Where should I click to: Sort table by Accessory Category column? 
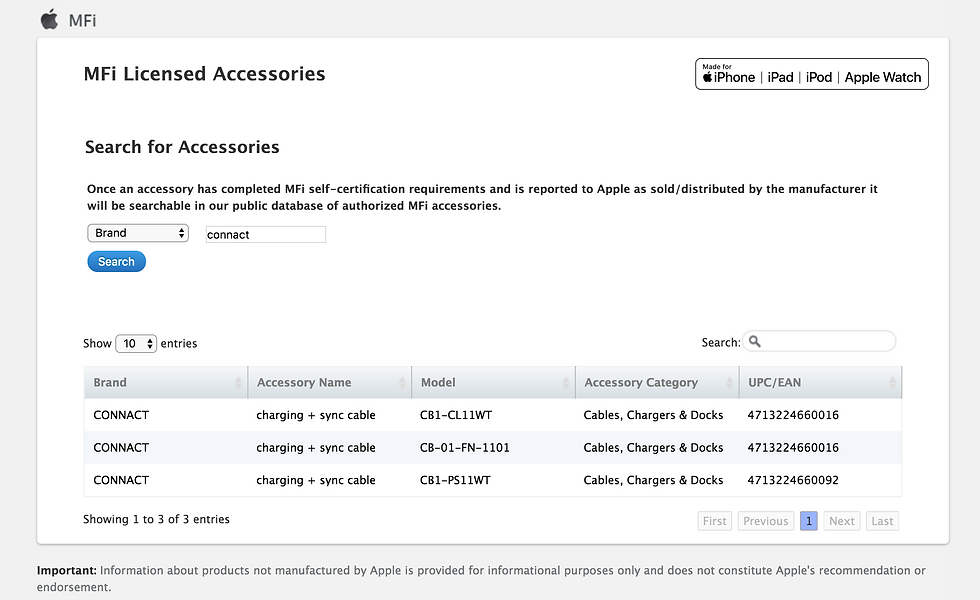tap(657, 383)
